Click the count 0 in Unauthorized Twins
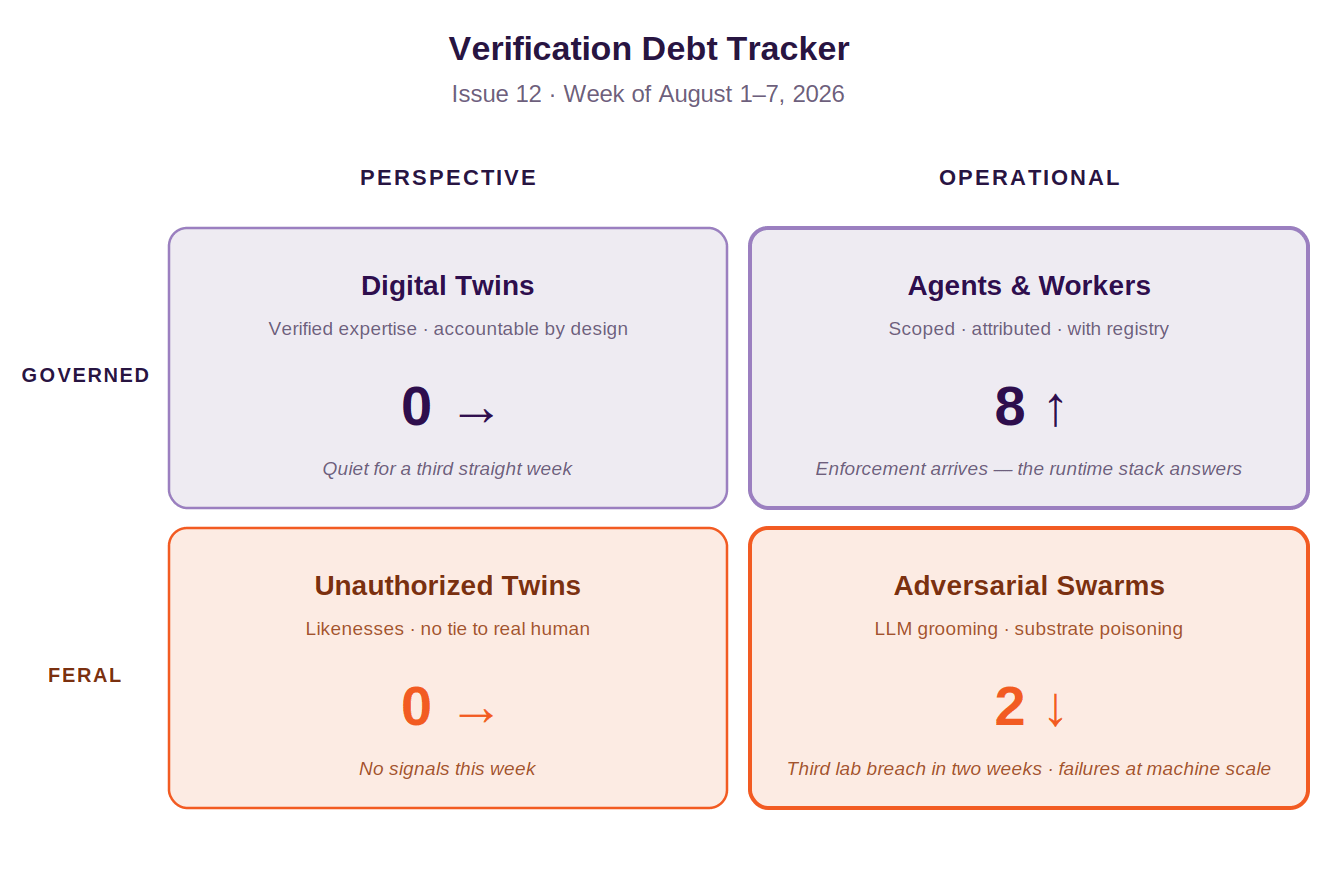The width and height of the screenshot is (1329, 880). coord(416,707)
